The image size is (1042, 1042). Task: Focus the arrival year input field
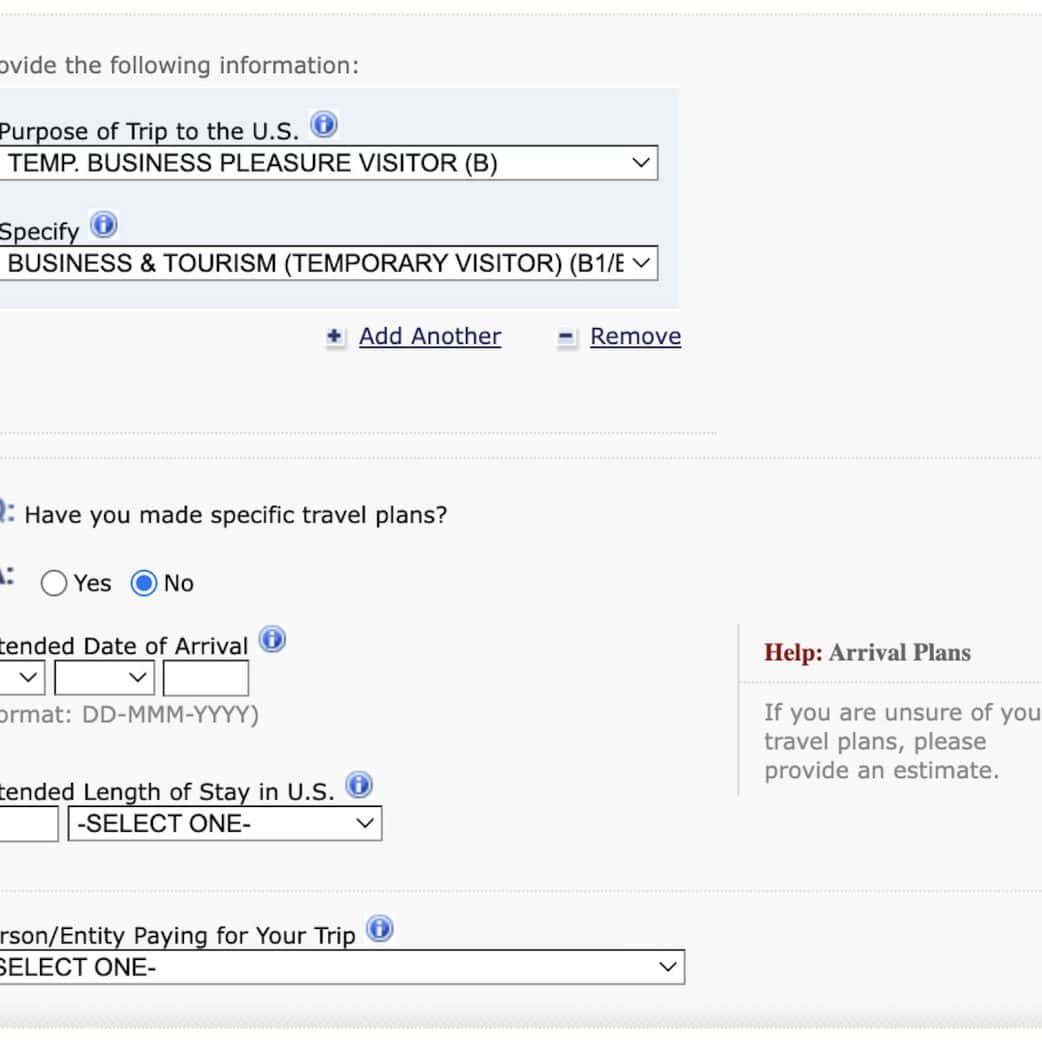click(206, 679)
